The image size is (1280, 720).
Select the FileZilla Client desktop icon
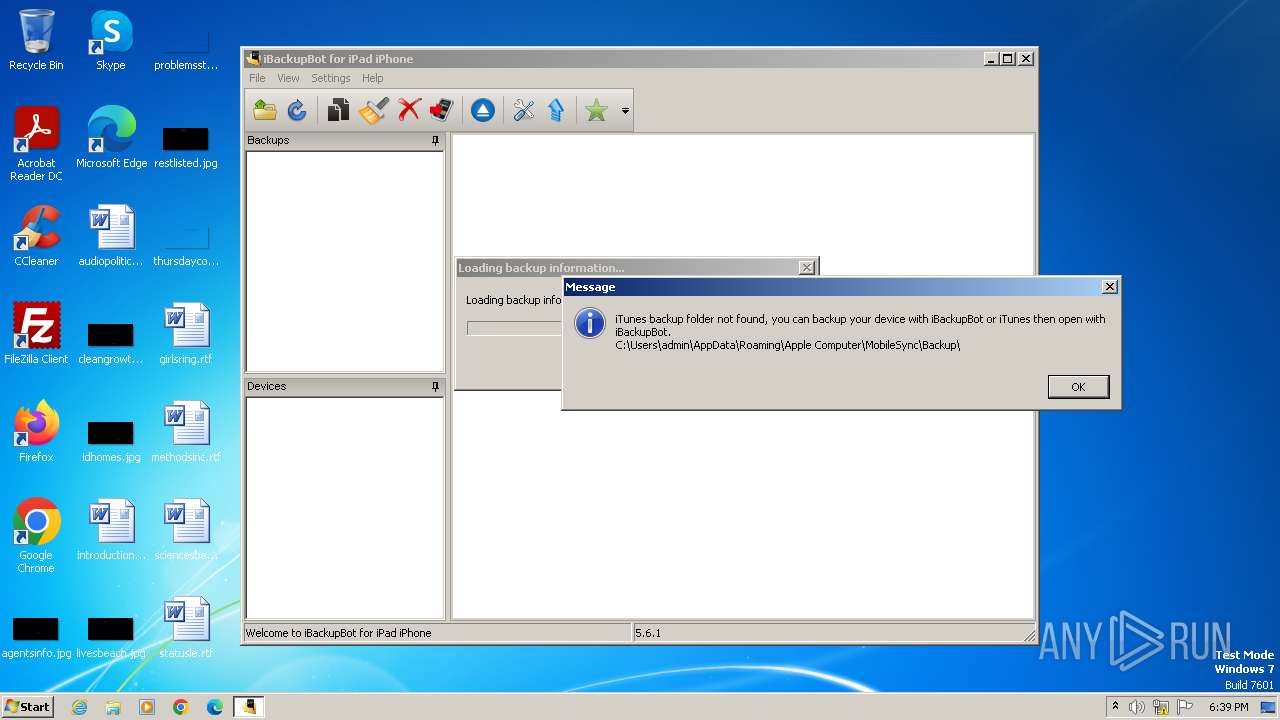[x=36, y=334]
